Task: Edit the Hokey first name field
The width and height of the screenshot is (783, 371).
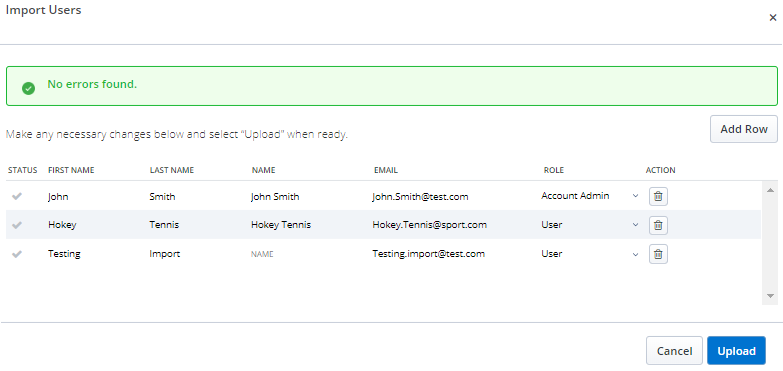Action: point(95,225)
